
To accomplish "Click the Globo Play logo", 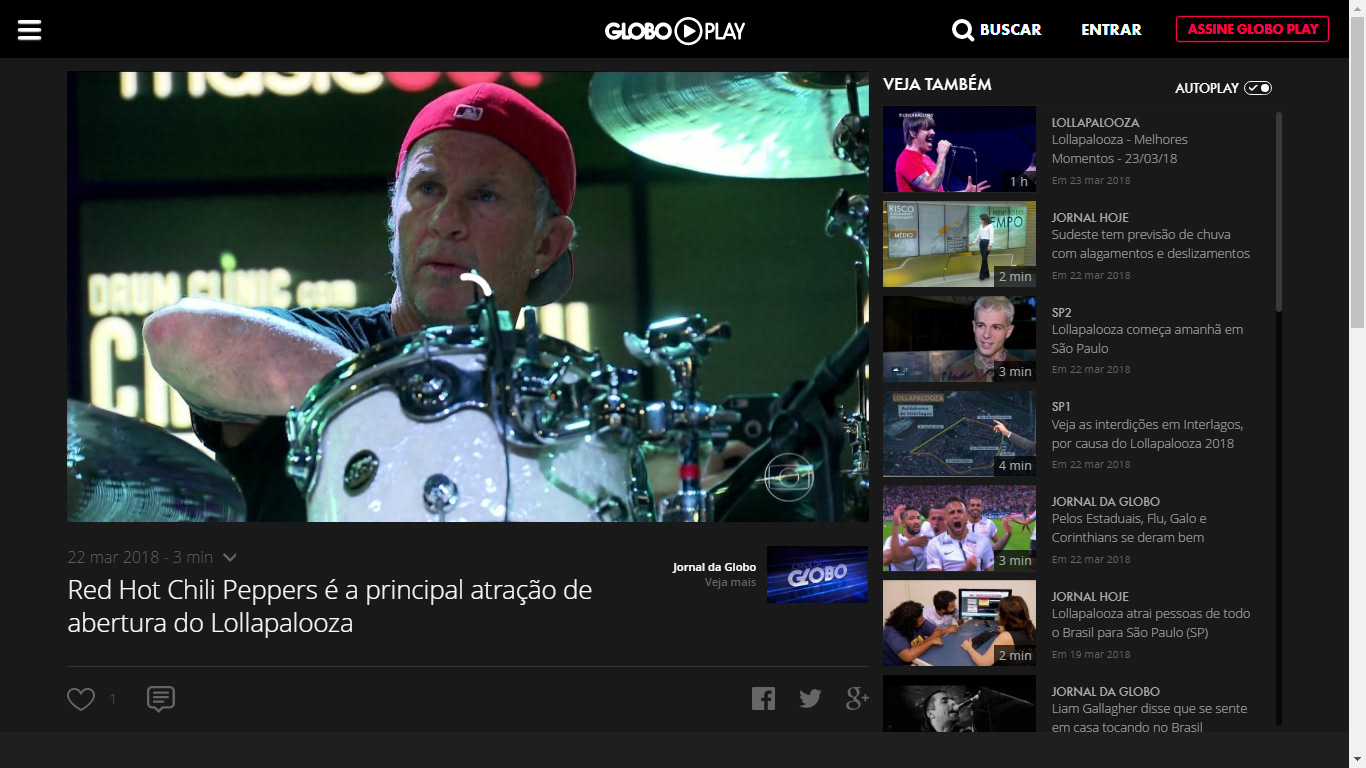I will 675,31.
